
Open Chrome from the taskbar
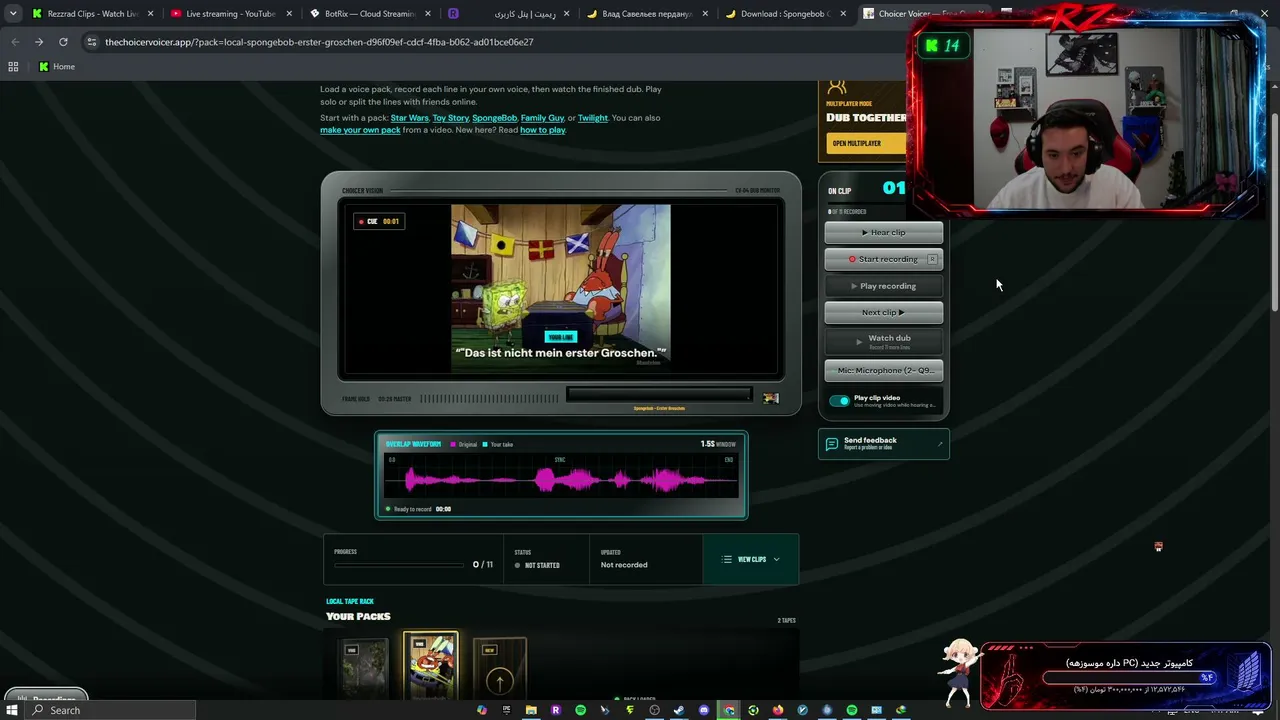(729, 710)
